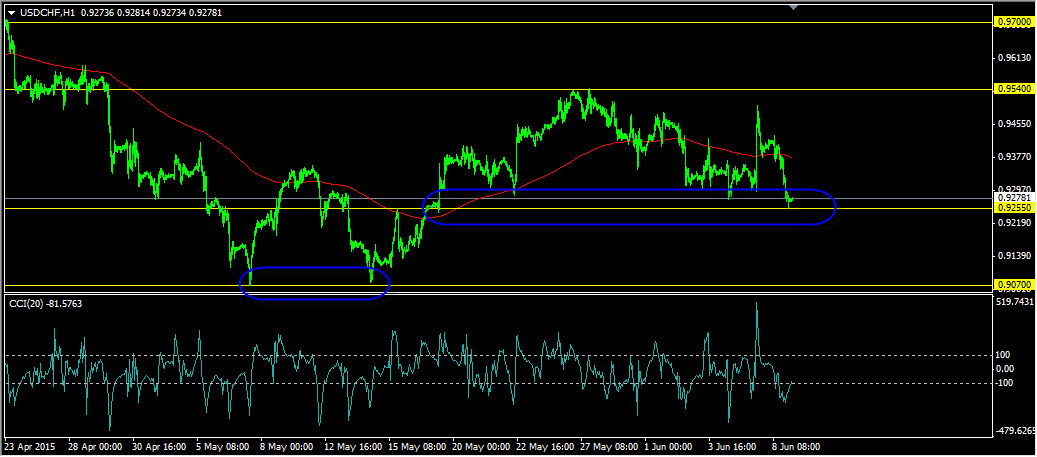Click the chart shift triangle marker at top
Viewport: 1037px width, 457px height.
[794, 7]
